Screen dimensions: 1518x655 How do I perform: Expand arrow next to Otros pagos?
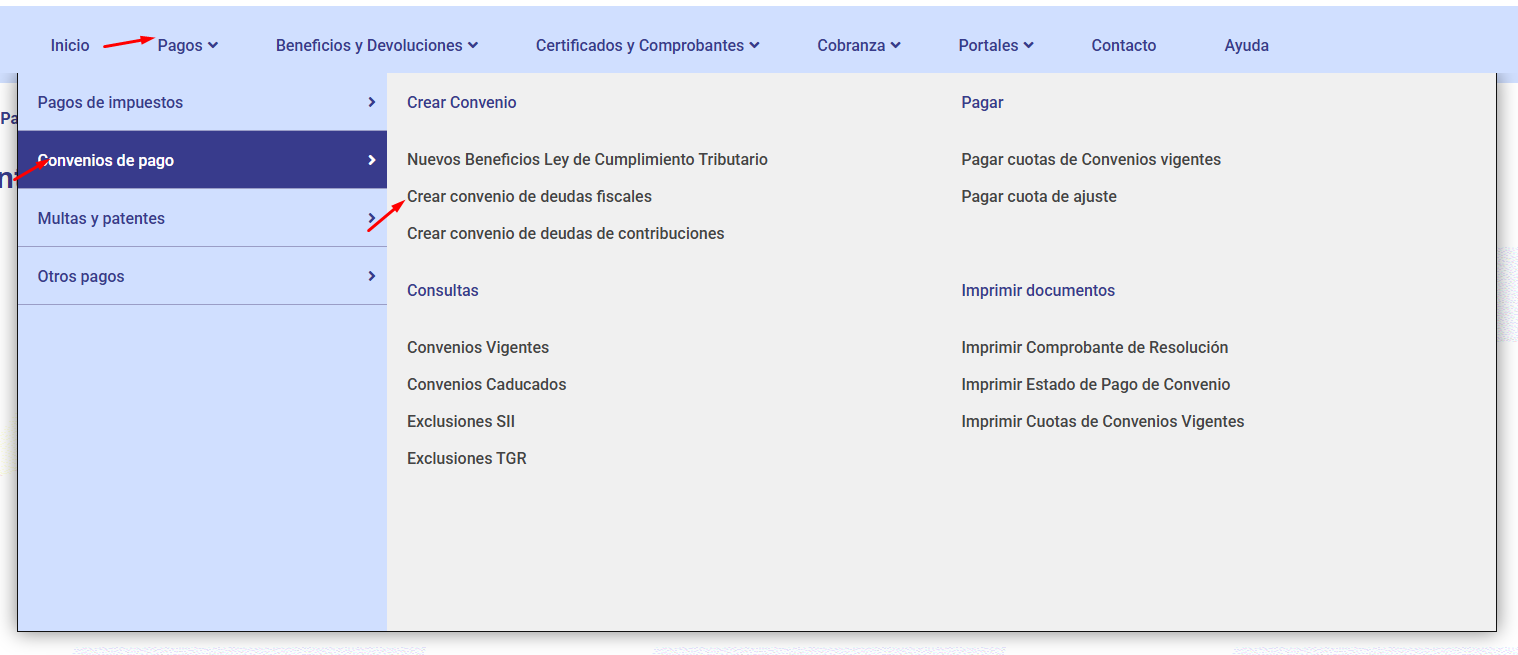pyautogui.click(x=371, y=276)
